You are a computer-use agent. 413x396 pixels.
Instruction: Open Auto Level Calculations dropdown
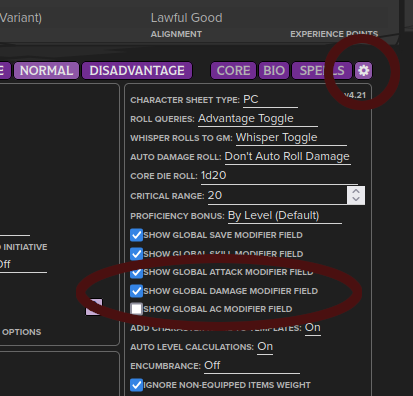[x=265, y=347]
